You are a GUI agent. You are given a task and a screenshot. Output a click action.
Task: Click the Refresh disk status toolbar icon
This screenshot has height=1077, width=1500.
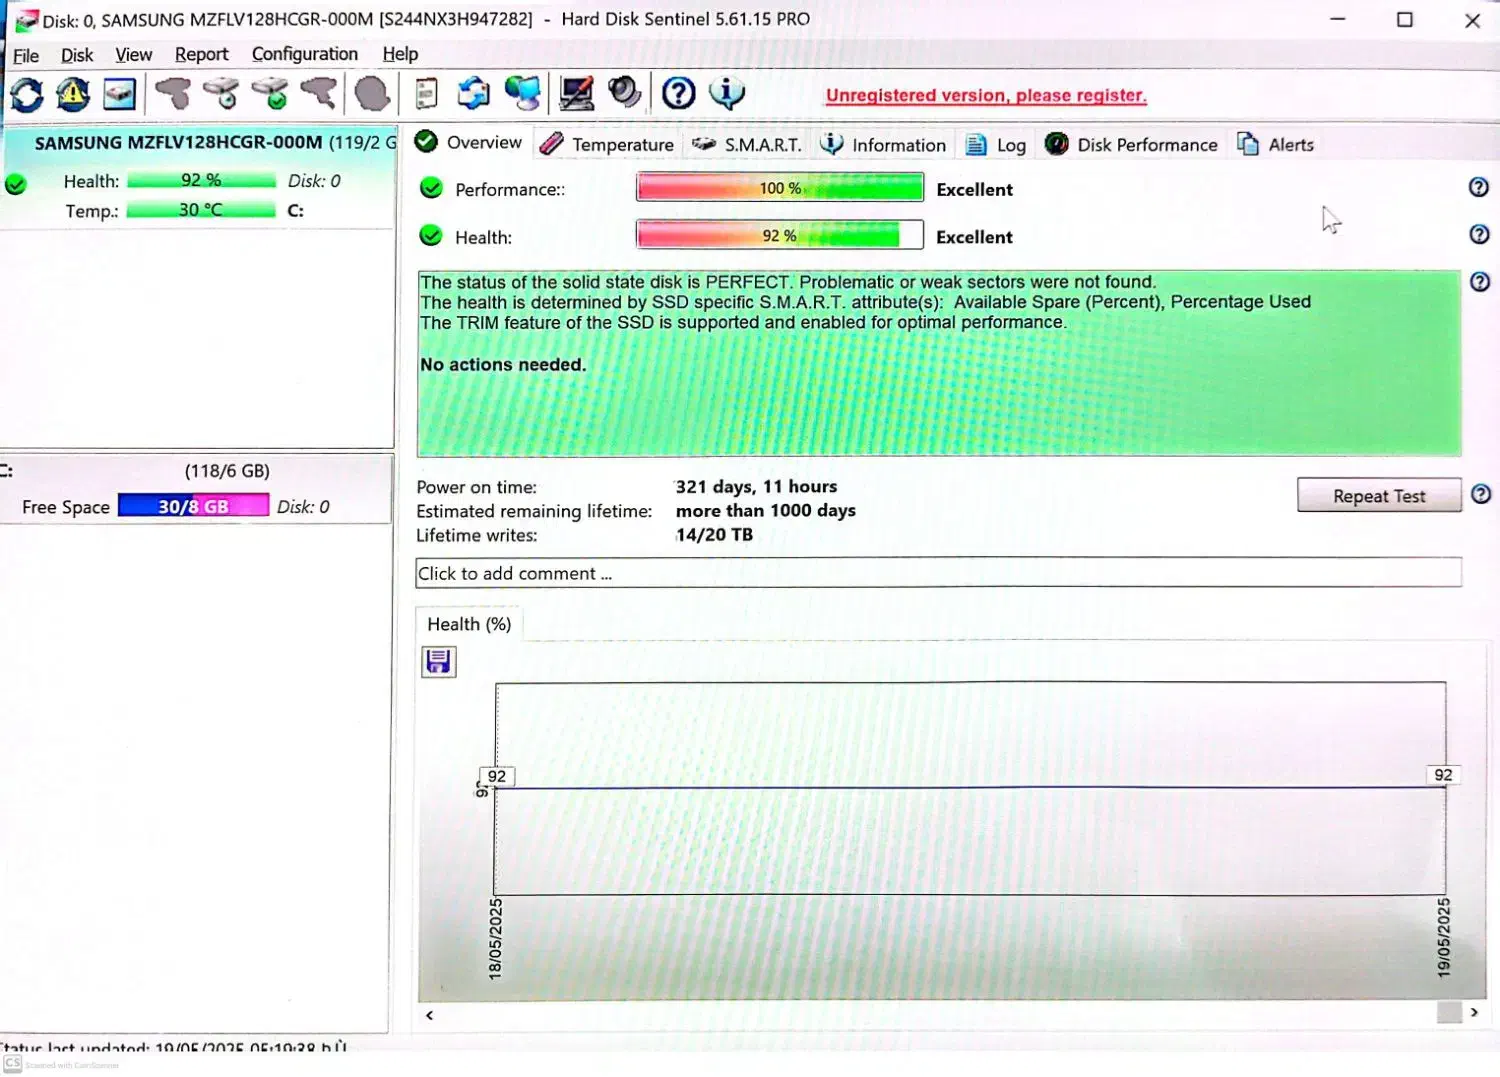point(27,95)
